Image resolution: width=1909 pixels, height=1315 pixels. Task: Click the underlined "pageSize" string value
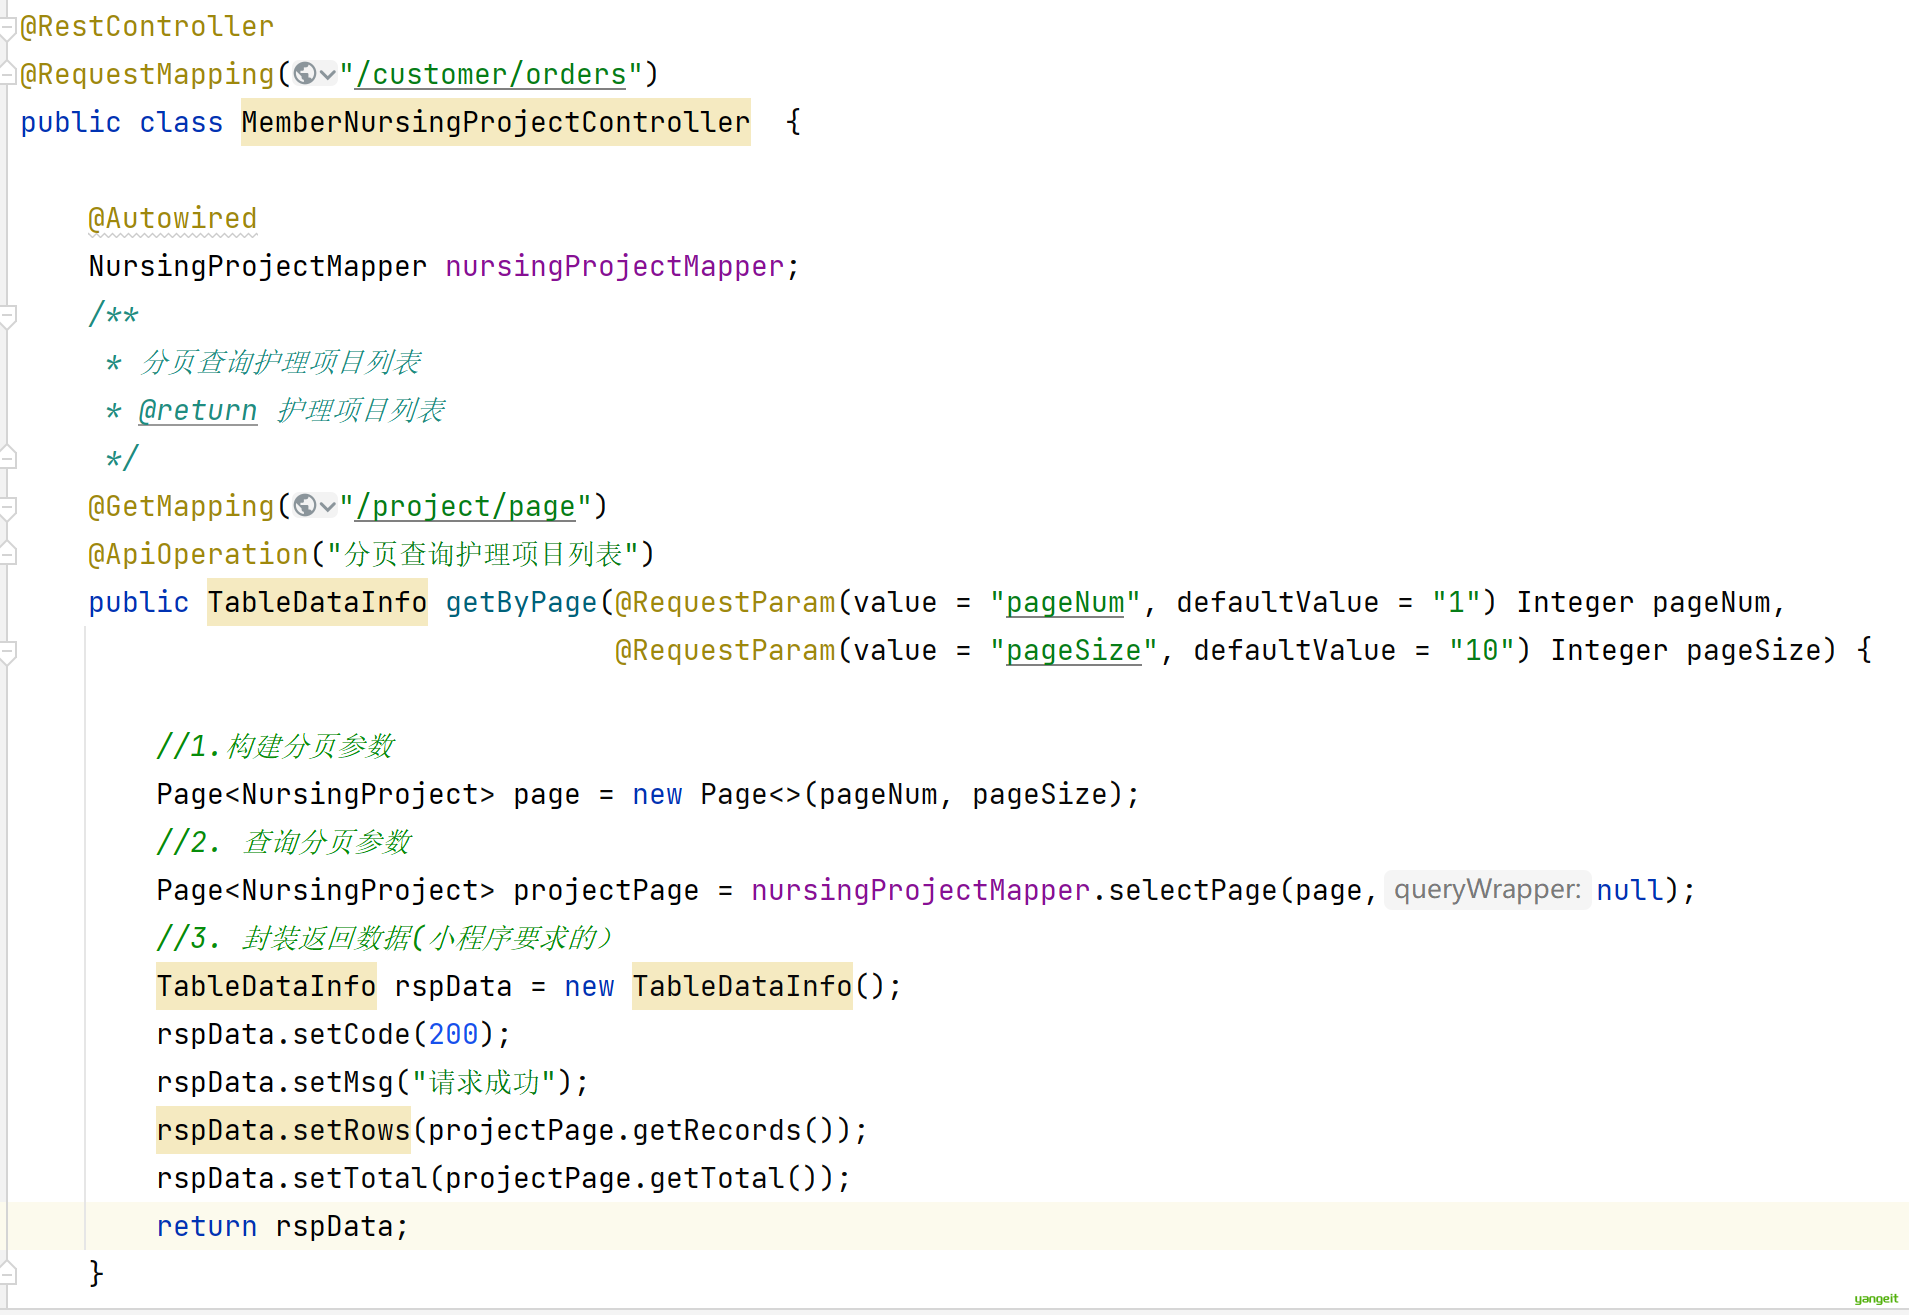tap(1074, 650)
